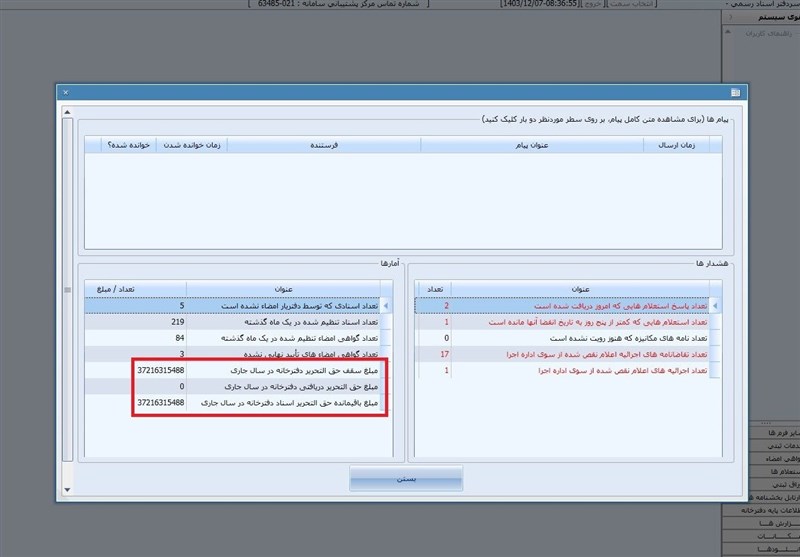Select the اسناد تنظیم شده row showing 219
Screen dimensions: 800x557
290,322
